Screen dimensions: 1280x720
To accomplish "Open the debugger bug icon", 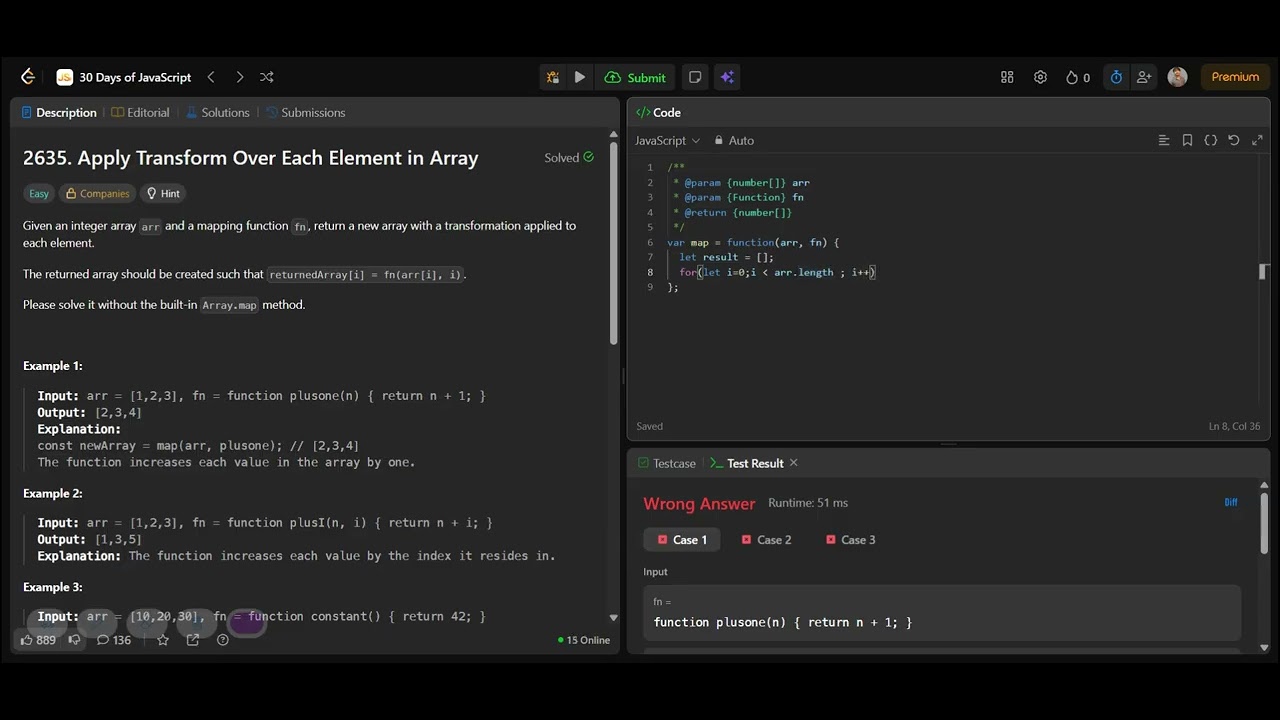I will pyautogui.click(x=552, y=77).
